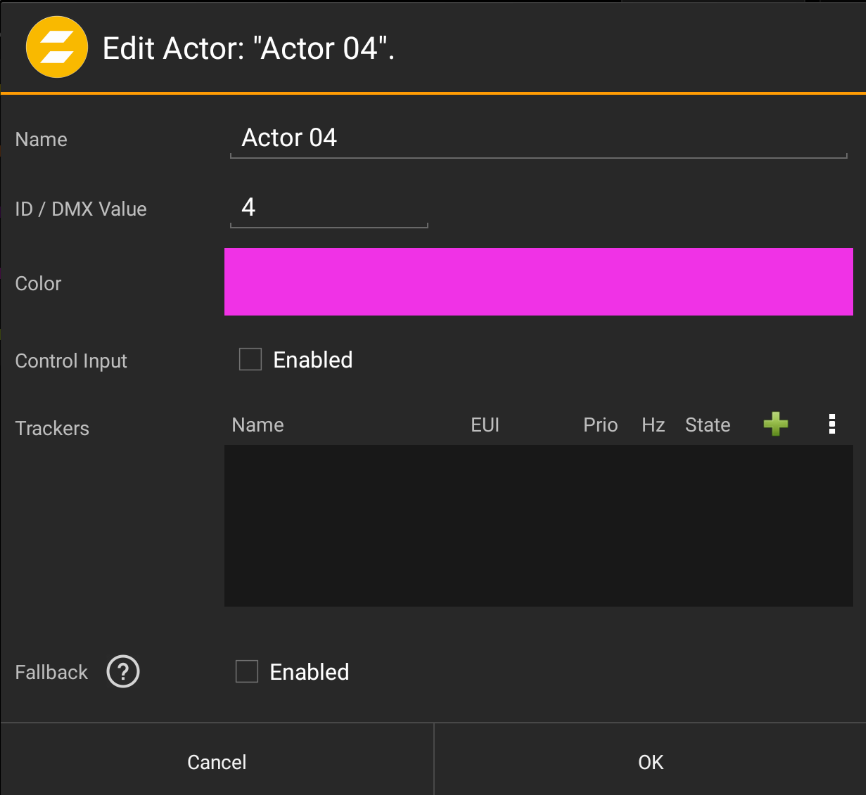Screen dimensions: 866x795
Task: Dismiss the dialog with Cancel
Action: point(216,762)
